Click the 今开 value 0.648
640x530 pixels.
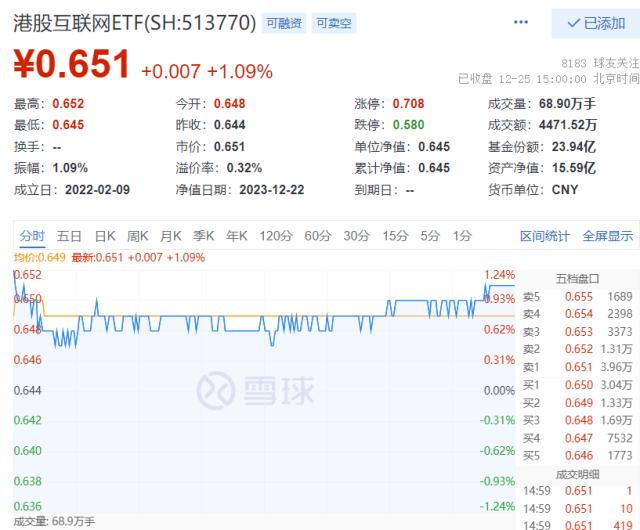click(229, 104)
